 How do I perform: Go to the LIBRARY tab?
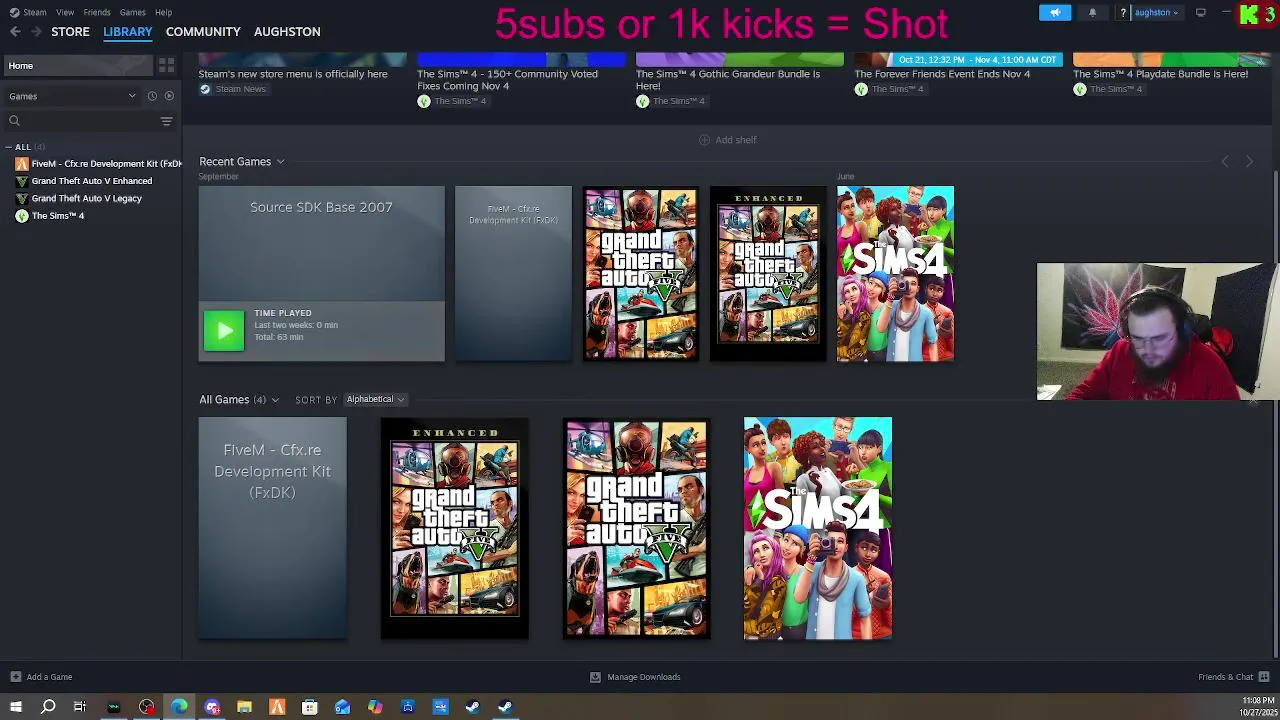(x=128, y=32)
